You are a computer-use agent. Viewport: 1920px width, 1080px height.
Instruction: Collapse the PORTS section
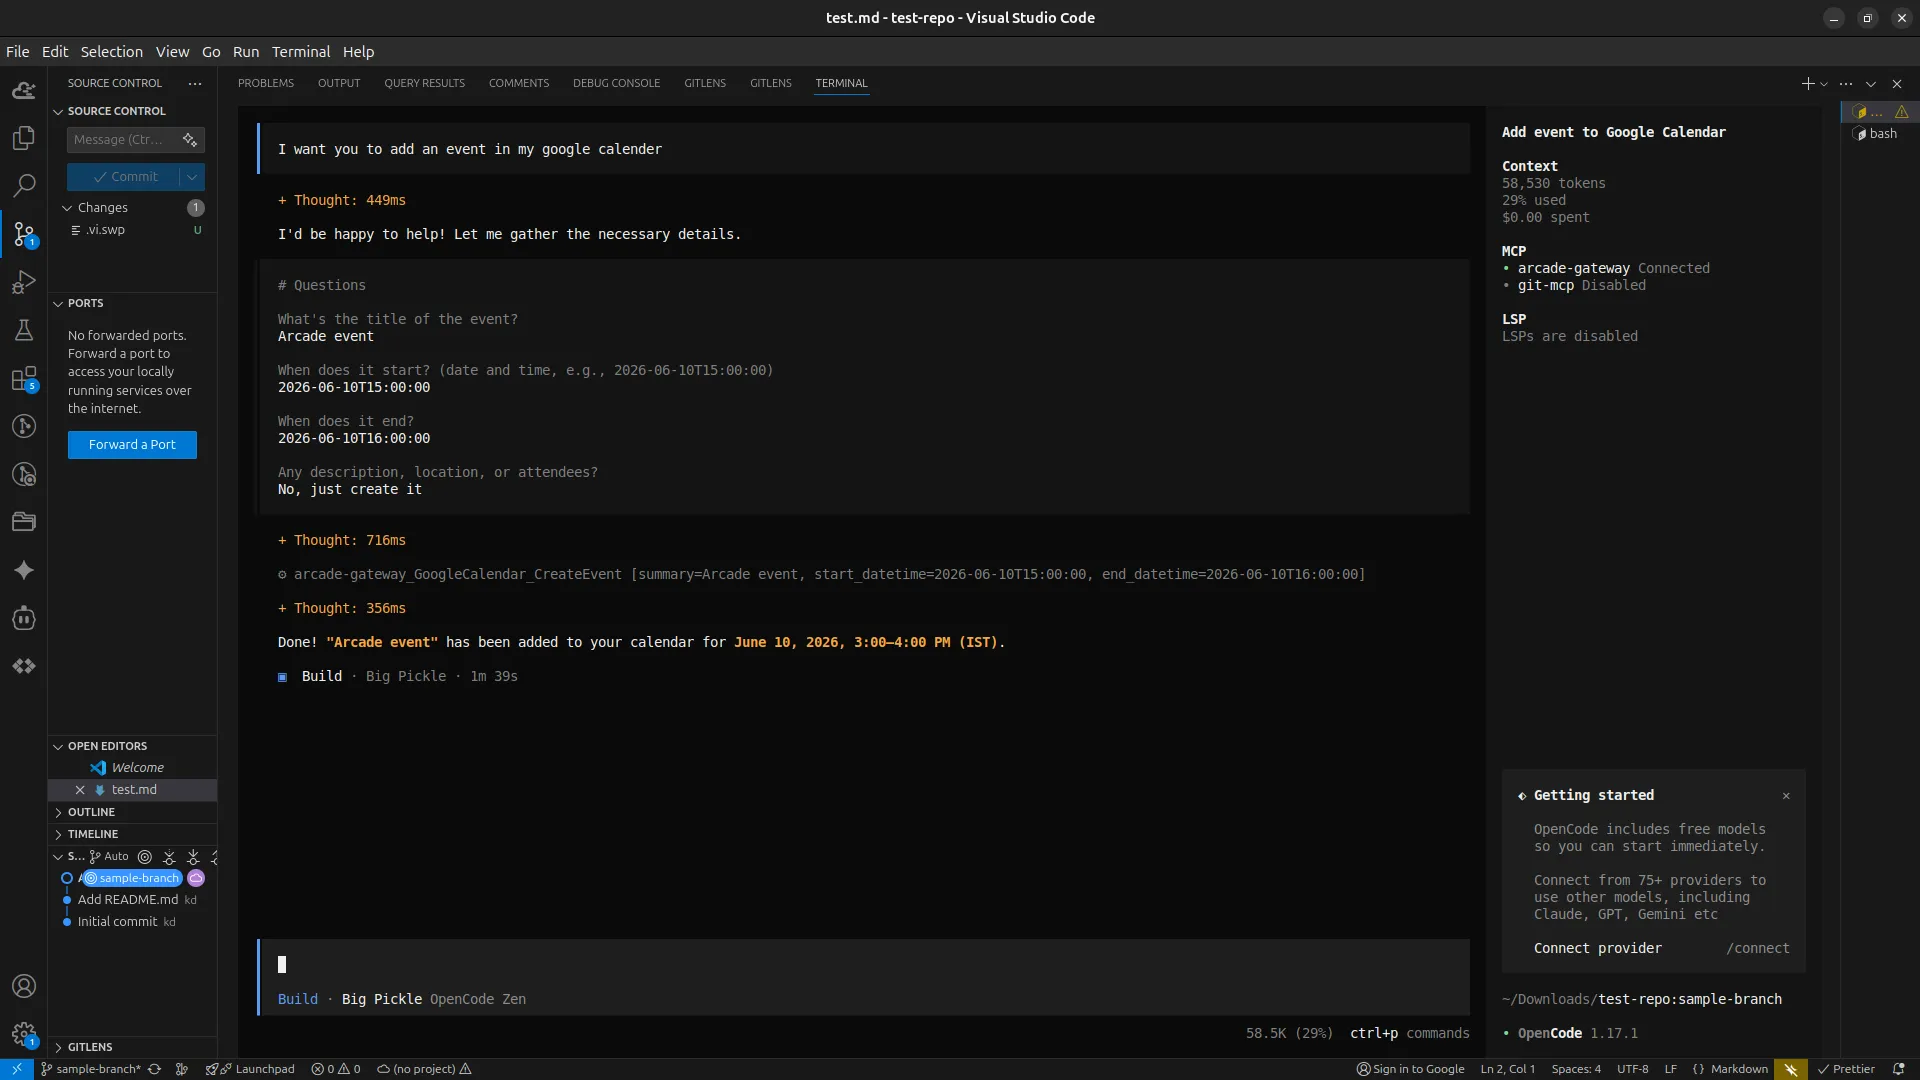pos(58,303)
